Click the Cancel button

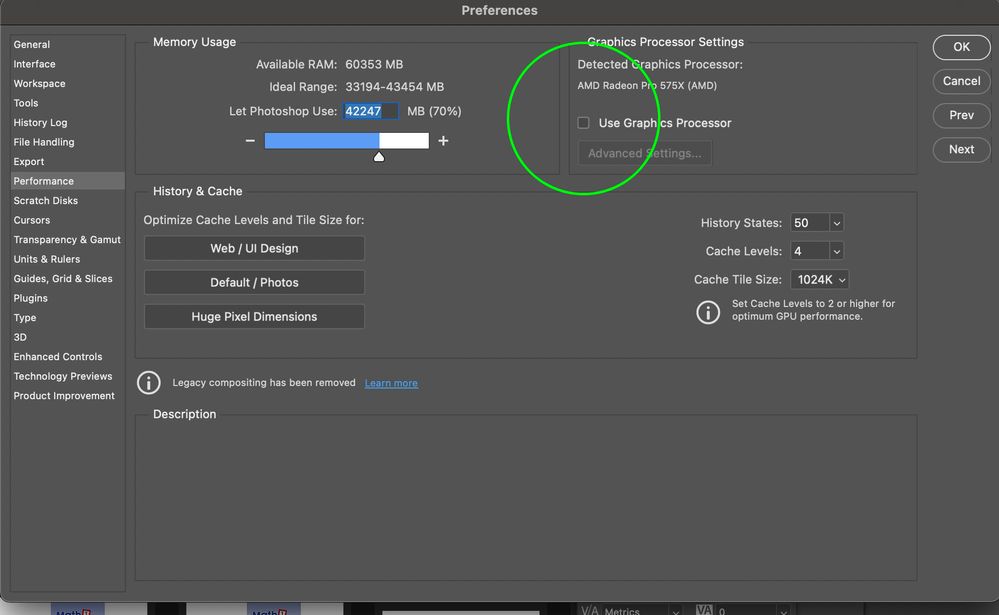[x=961, y=81]
